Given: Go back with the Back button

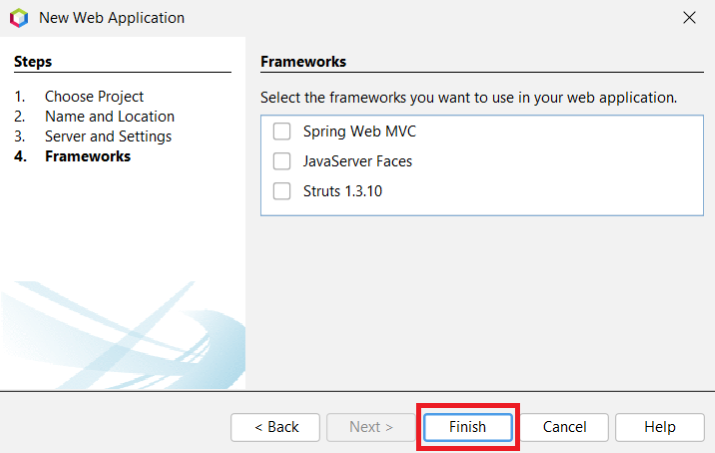Looking at the screenshot, I should 275,427.
